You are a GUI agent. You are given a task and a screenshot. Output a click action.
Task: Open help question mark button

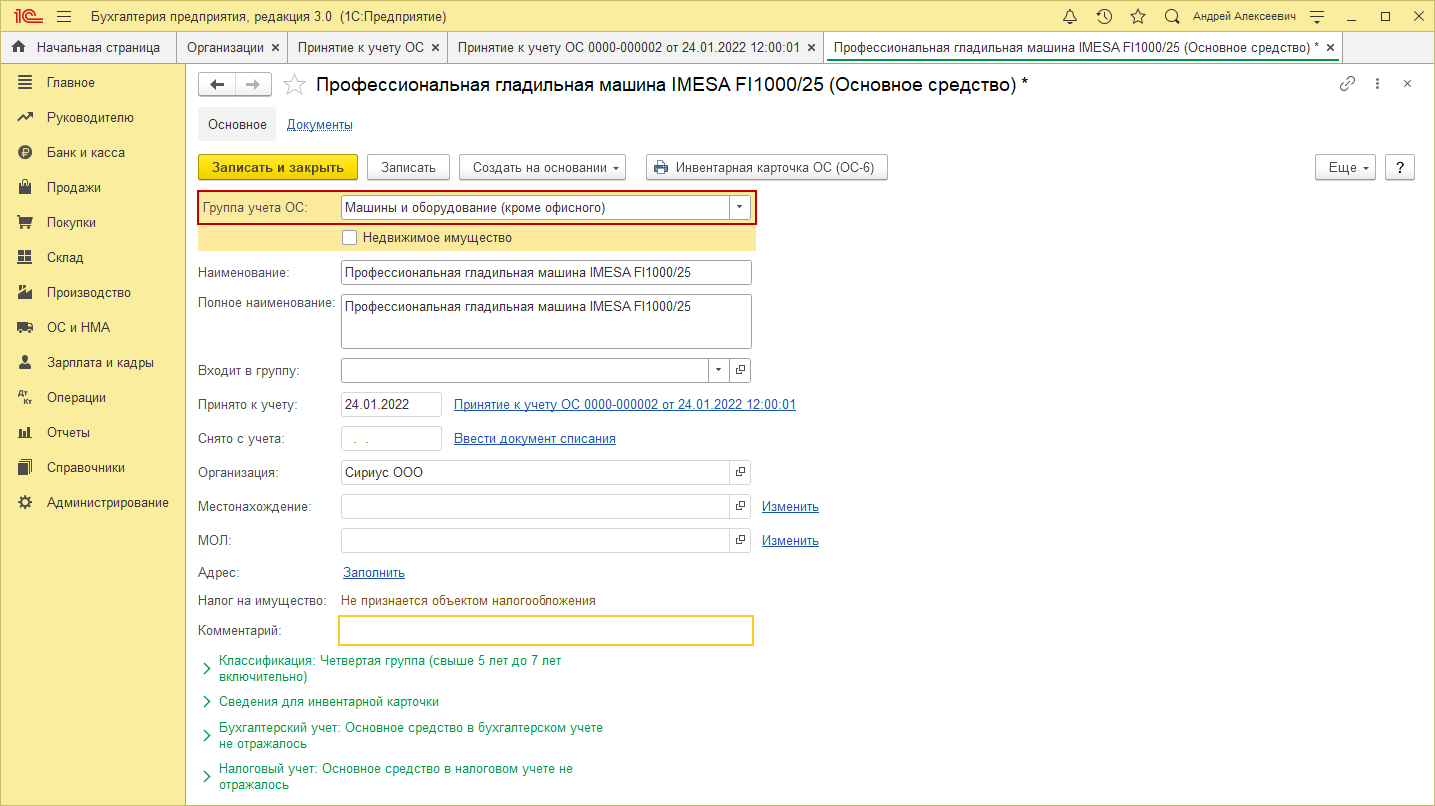tap(1400, 167)
